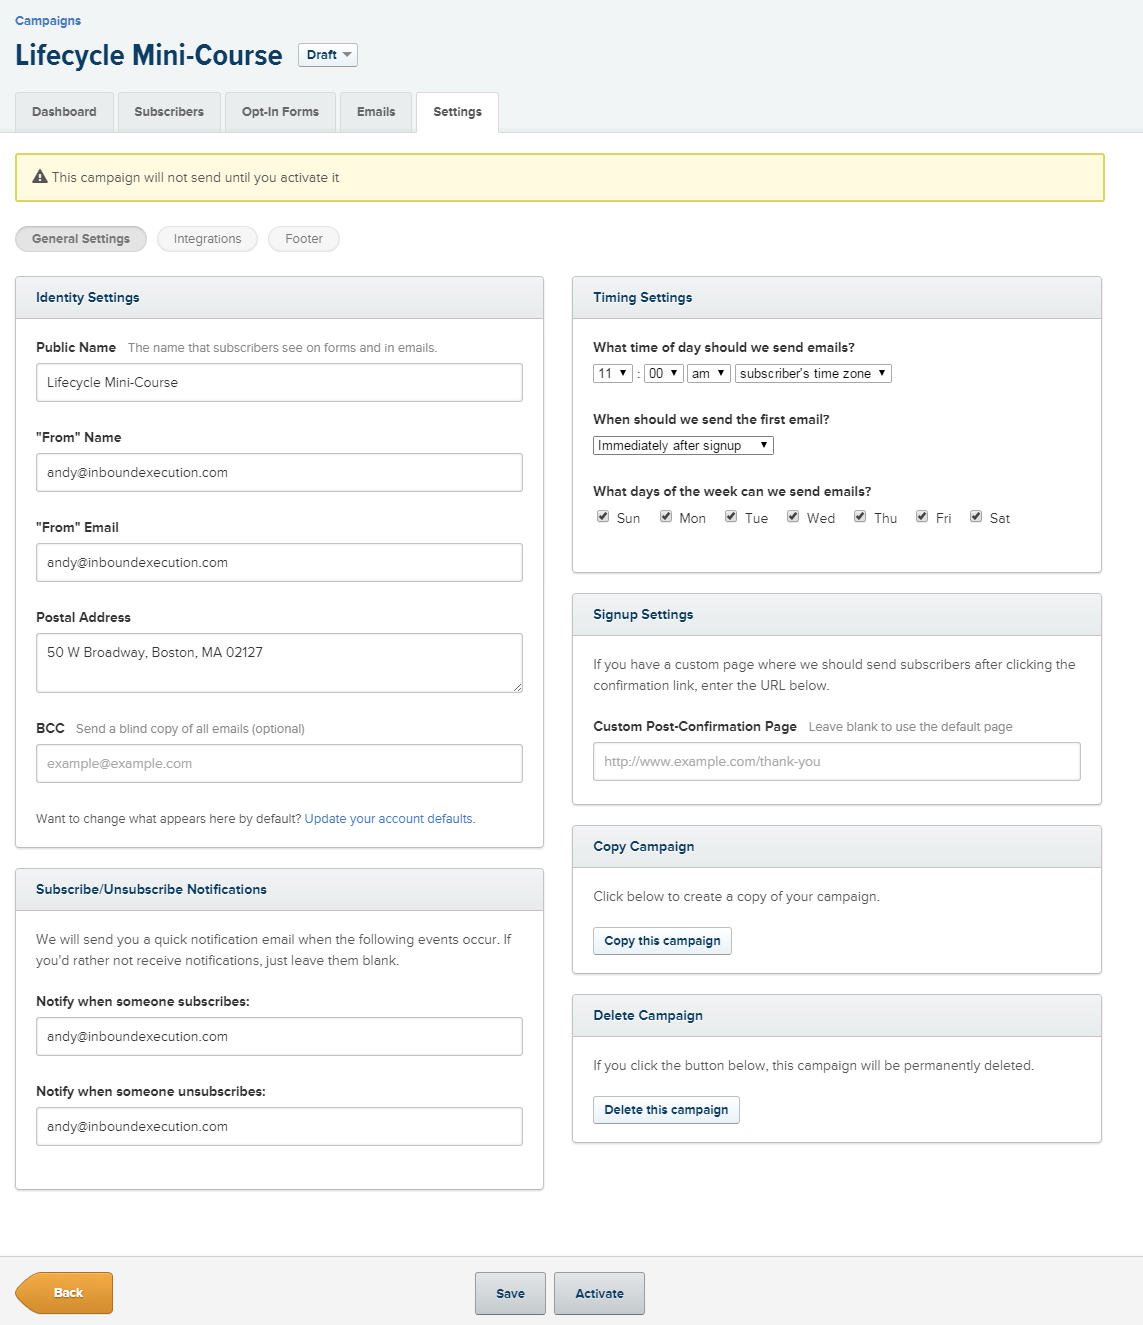1143x1325 pixels.
Task: Click the Signup Settings panel header
Action: click(x=837, y=615)
